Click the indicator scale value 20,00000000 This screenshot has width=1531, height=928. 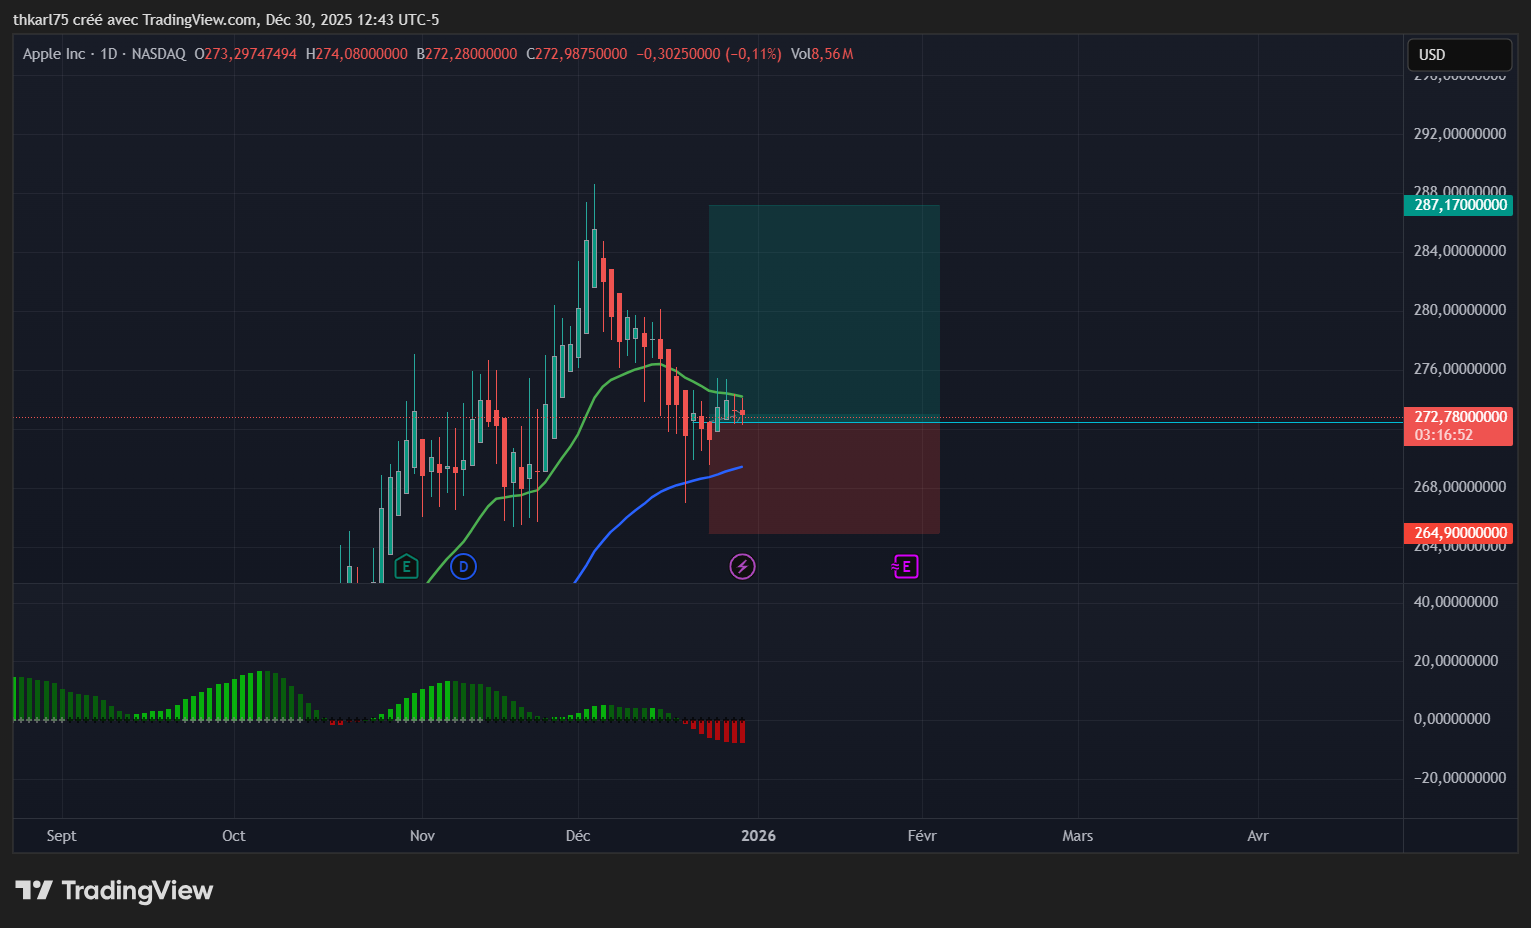[1455, 661]
